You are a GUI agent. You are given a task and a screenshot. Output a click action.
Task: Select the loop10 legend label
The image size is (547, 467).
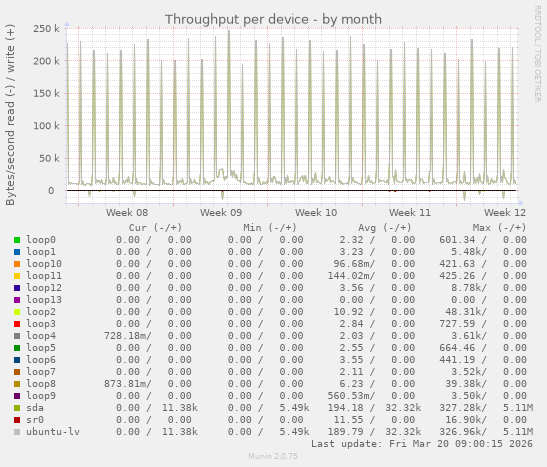point(44,264)
